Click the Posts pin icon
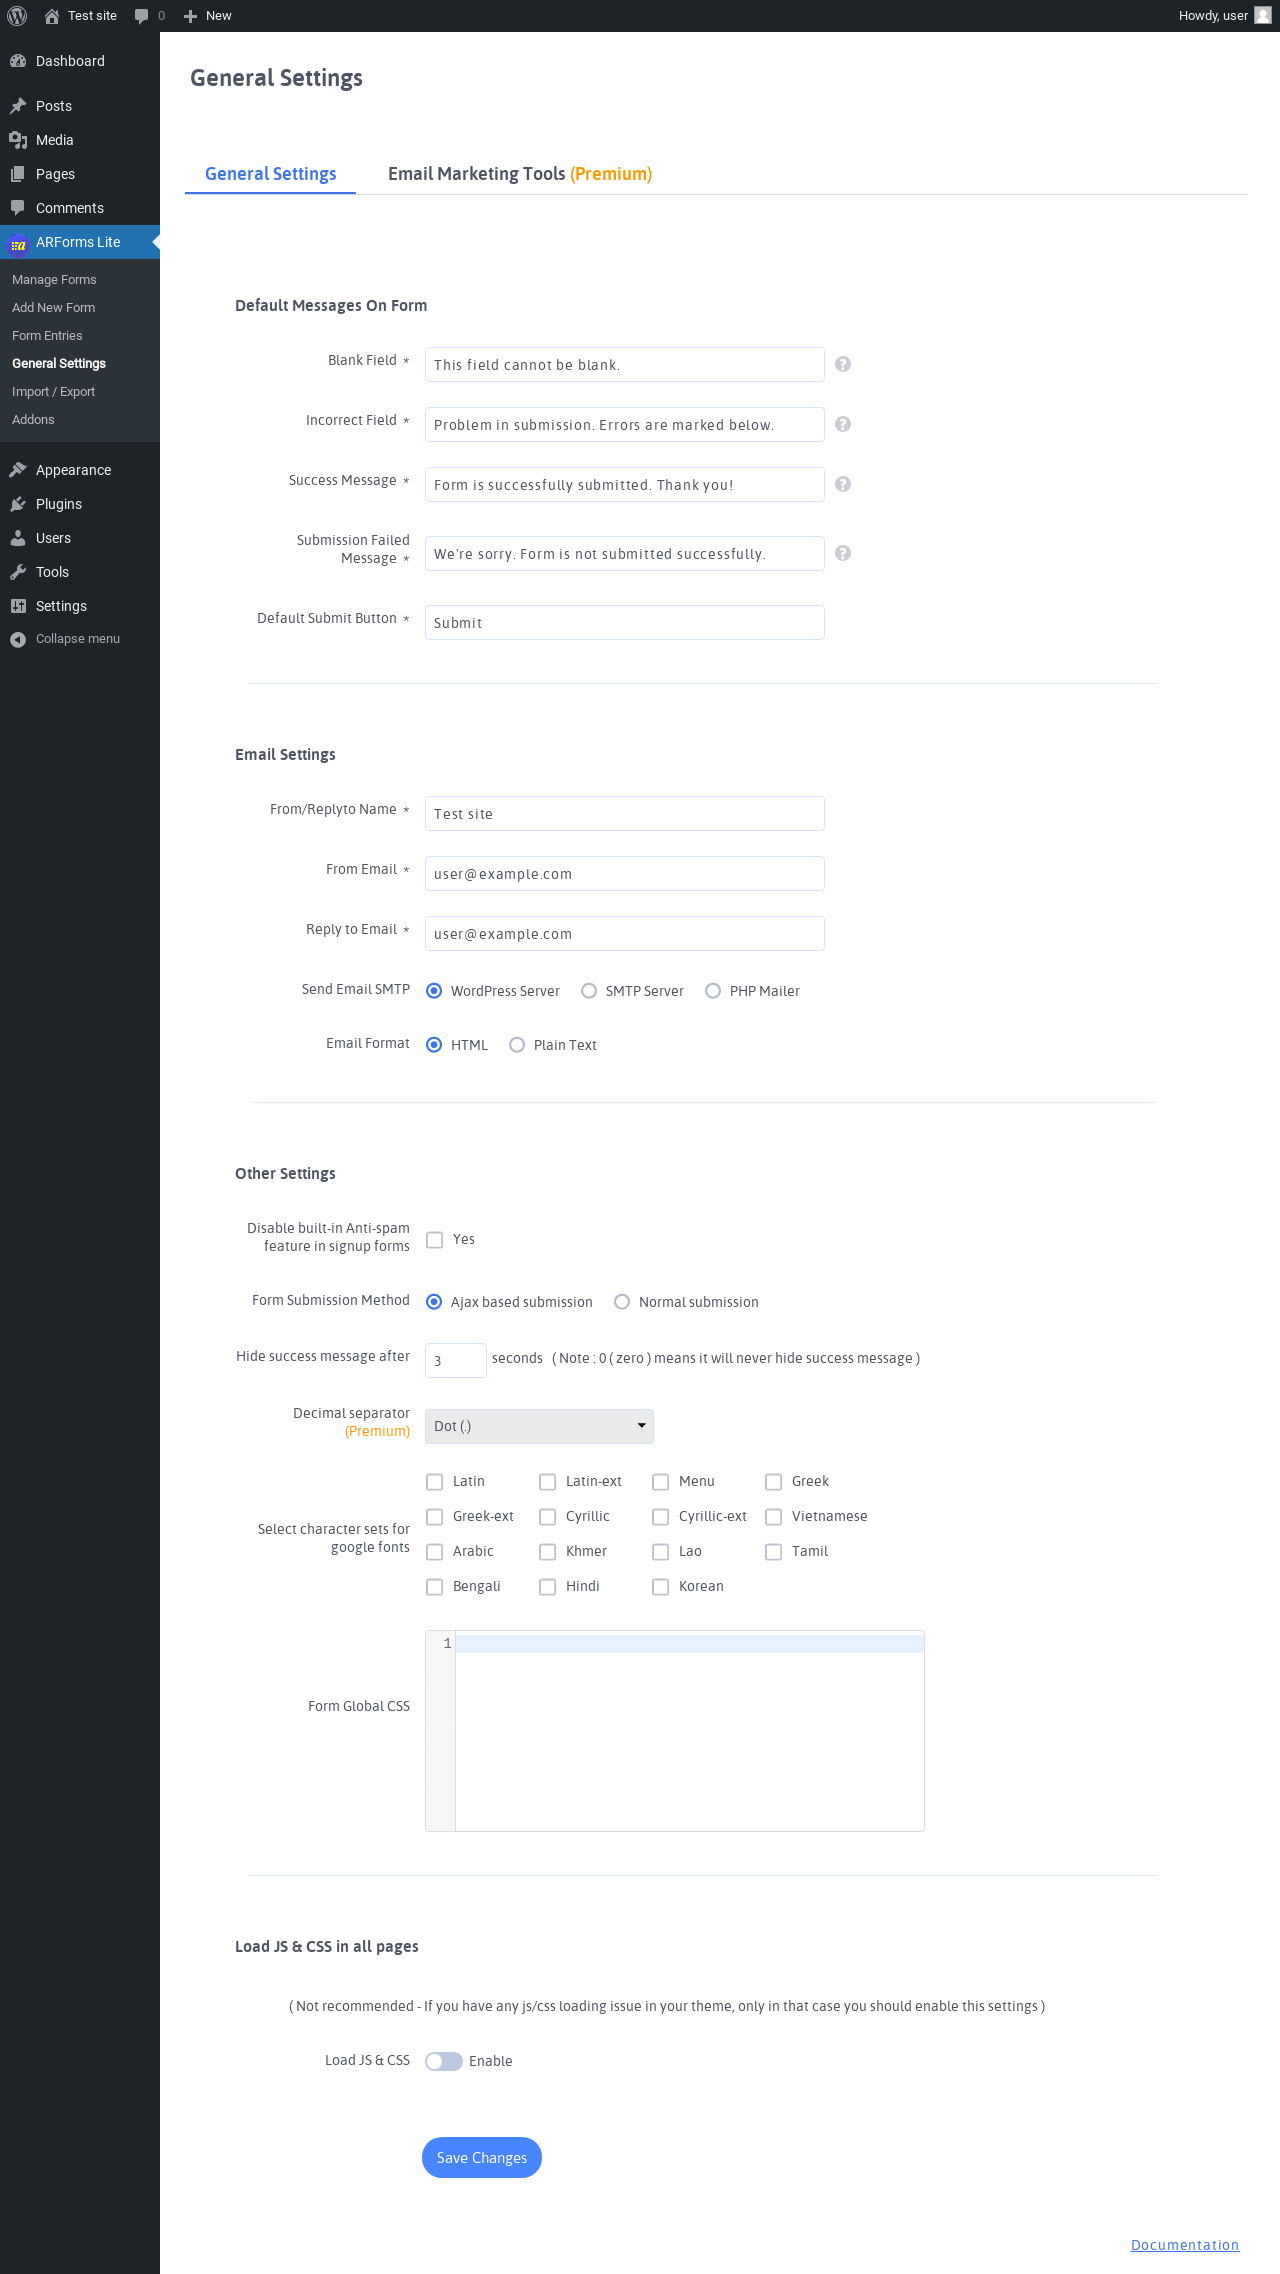The width and height of the screenshot is (1280, 2274). pos(18,106)
